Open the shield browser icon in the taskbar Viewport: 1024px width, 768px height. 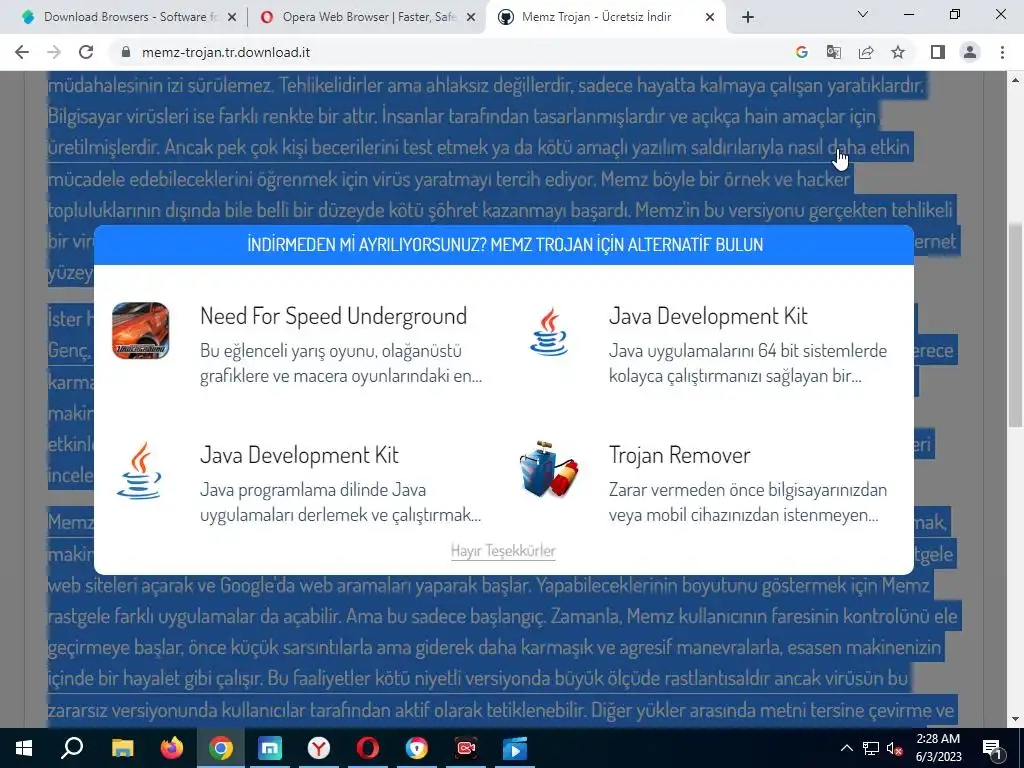[417, 748]
